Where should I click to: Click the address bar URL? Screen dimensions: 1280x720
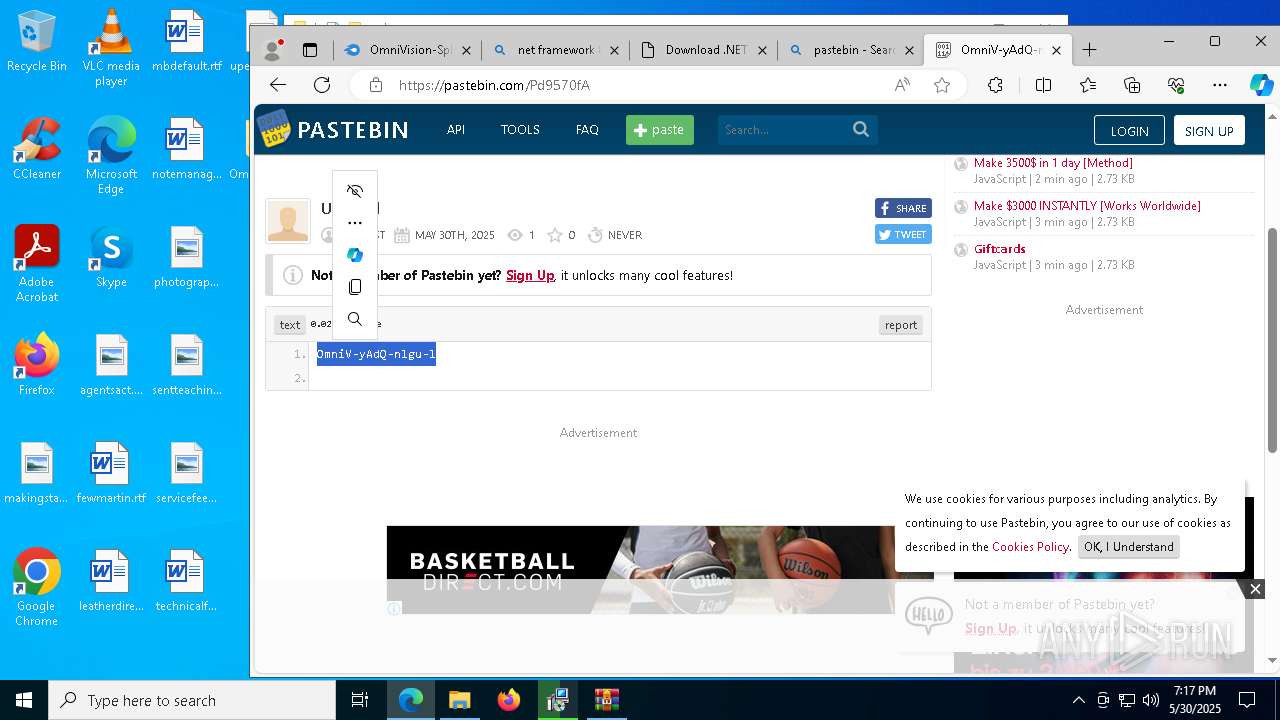pyautogui.click(x=494, y=85)
